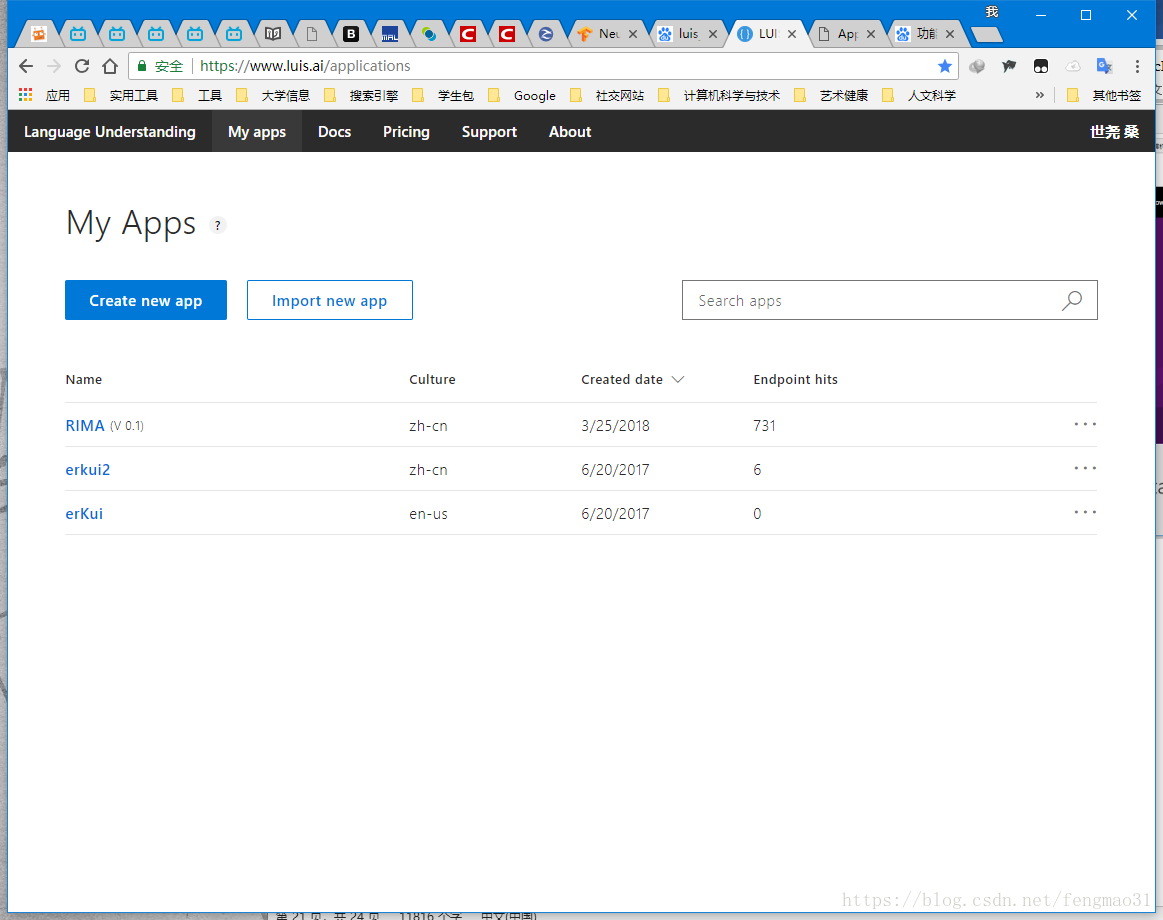Screen dimensions: 1163x920
Task: Click Import new app button
Action: 330,300
